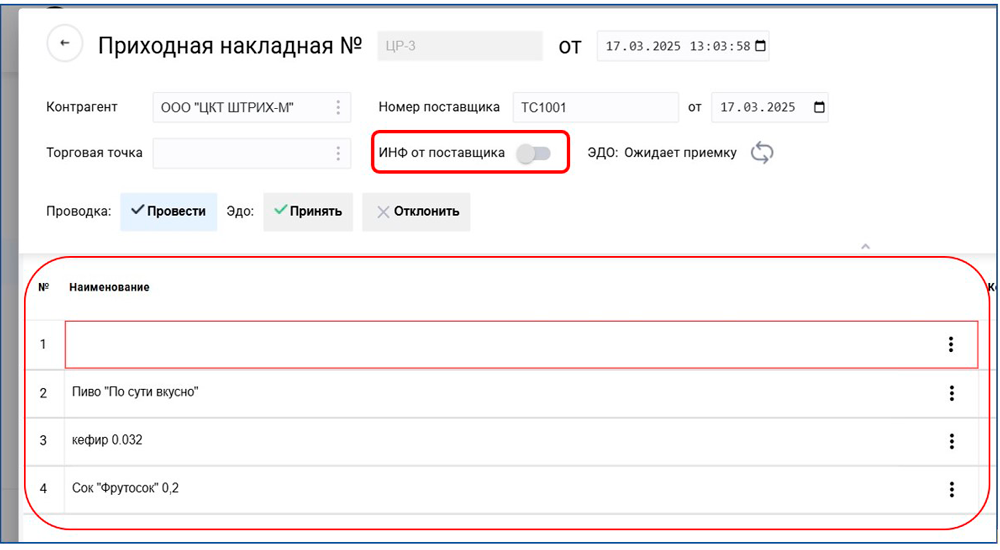1000x550 pixels.
Task: Open the Контрагент field options menu
Action: (338, 108)
